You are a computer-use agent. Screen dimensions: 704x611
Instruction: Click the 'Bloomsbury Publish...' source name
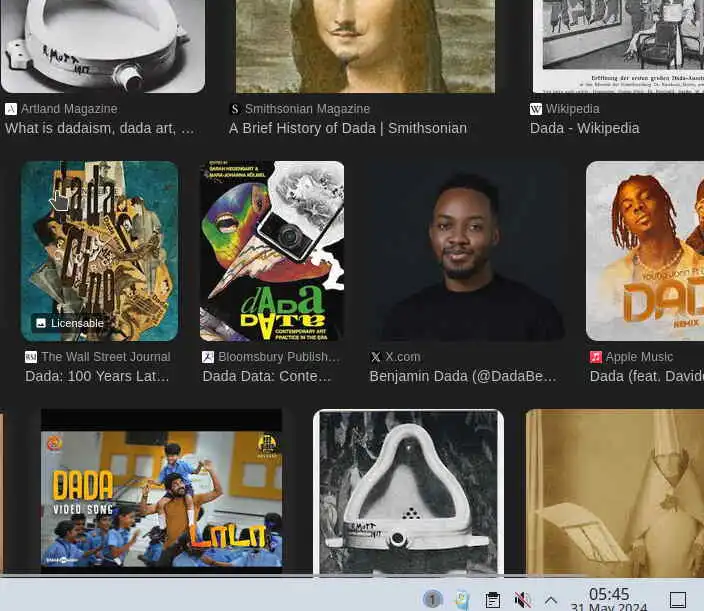coord(279,357)
